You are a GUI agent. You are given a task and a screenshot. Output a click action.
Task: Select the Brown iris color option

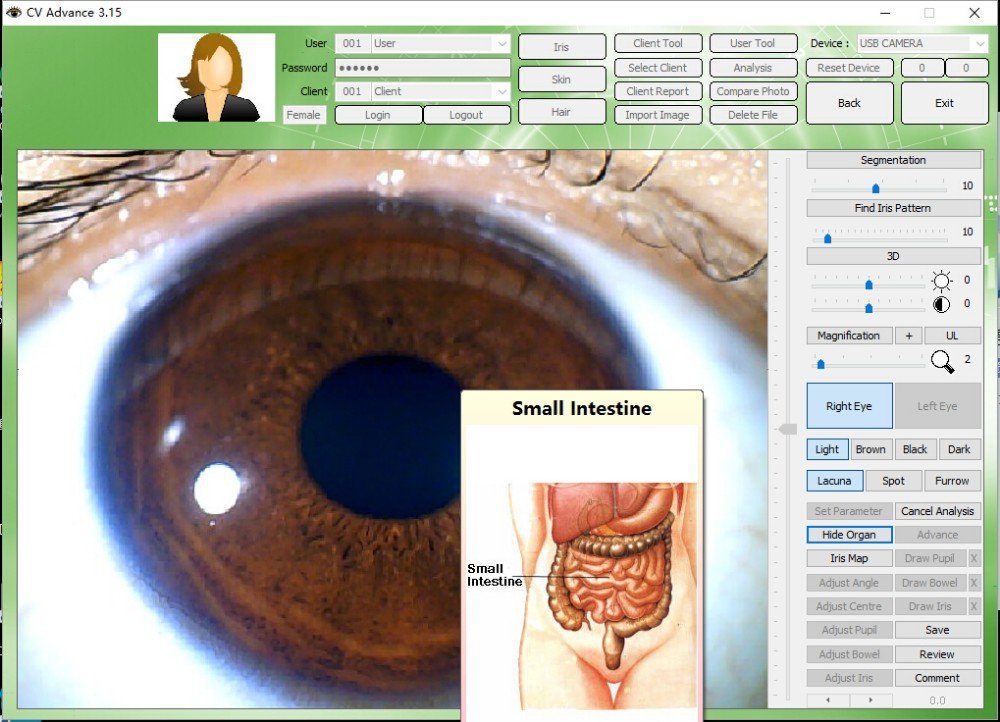click(870, 449)
